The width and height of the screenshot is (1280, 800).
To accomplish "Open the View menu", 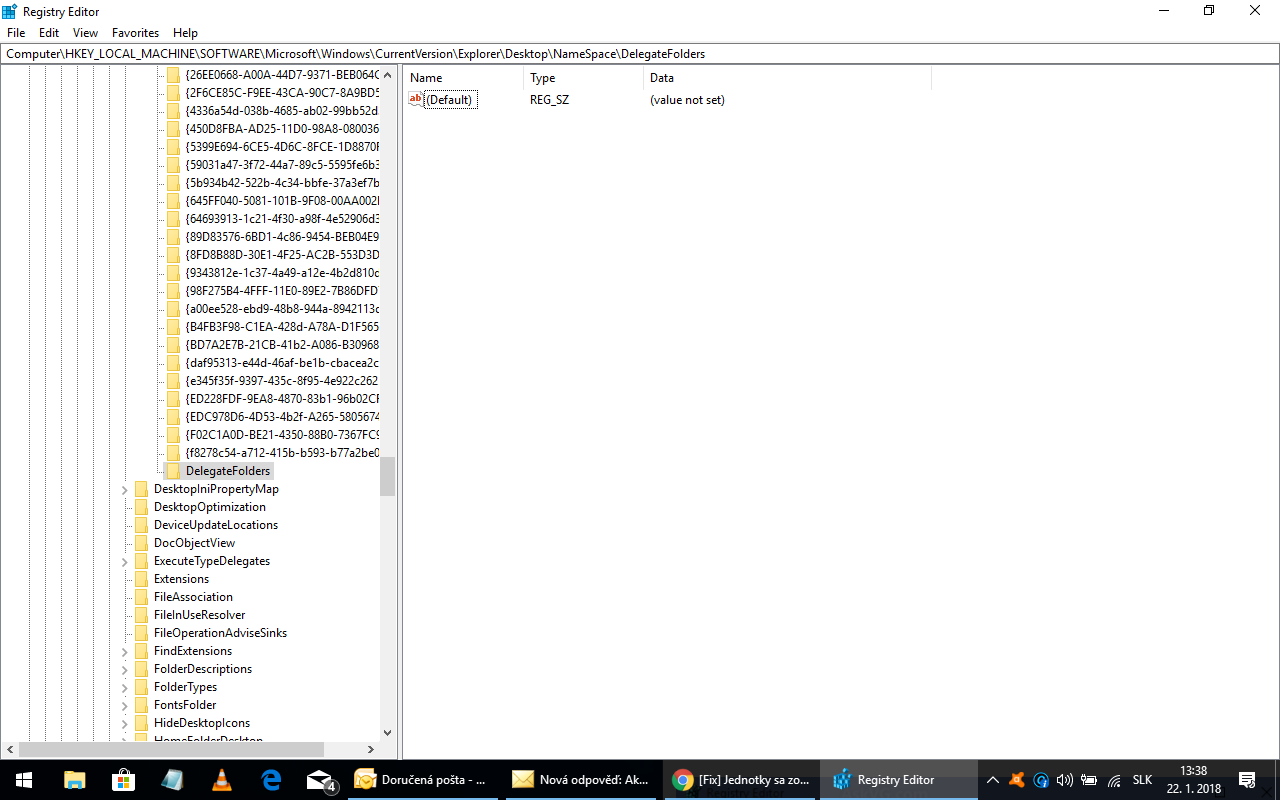I will pos(86,33).
